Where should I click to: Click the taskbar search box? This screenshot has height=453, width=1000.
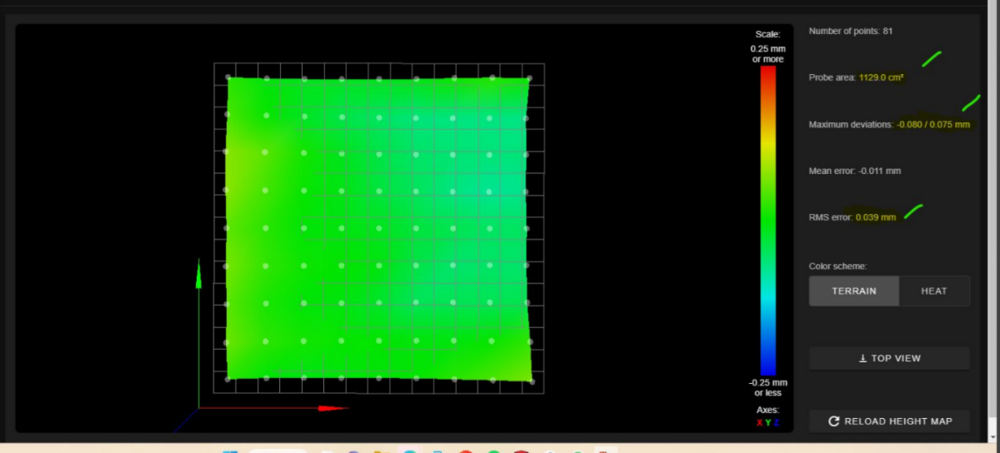(277, 451)
